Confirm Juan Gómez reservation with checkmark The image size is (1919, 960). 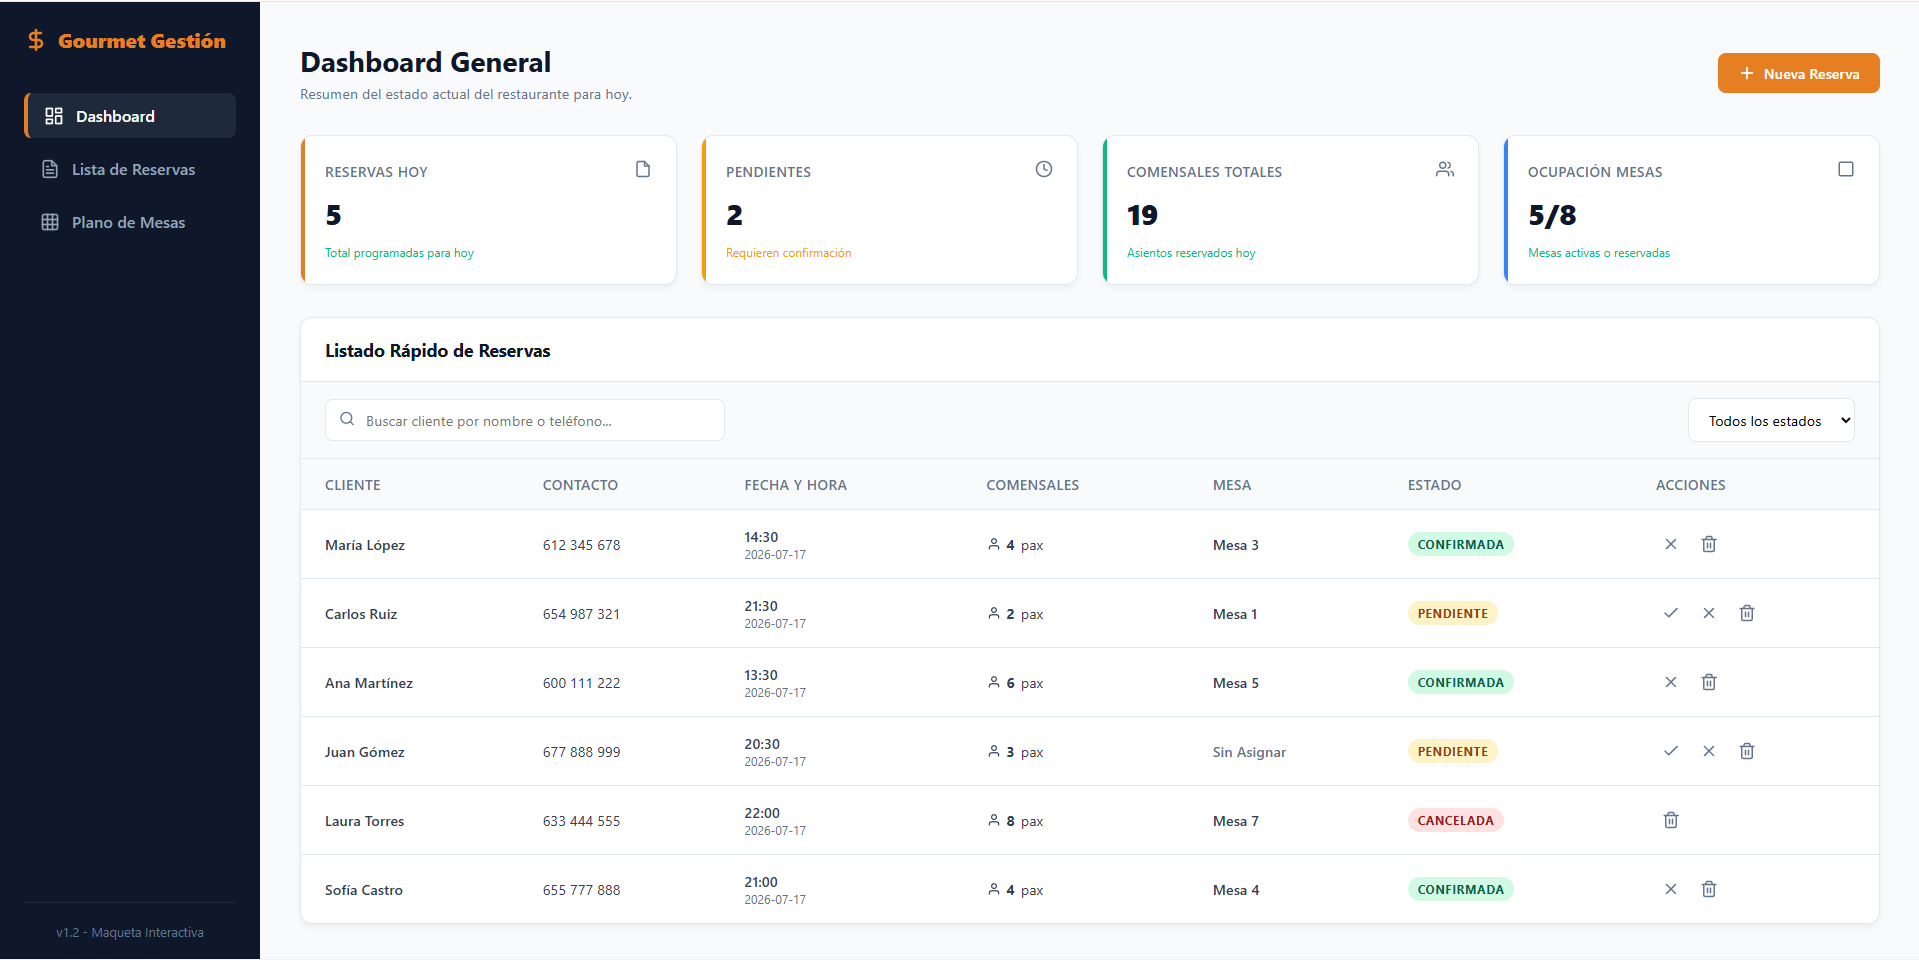tap(1670, 751)
